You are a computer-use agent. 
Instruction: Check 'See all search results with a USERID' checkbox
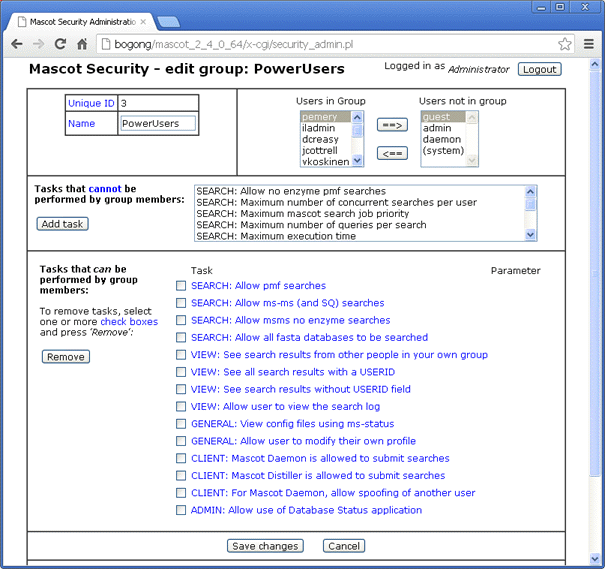coord(181,372)
